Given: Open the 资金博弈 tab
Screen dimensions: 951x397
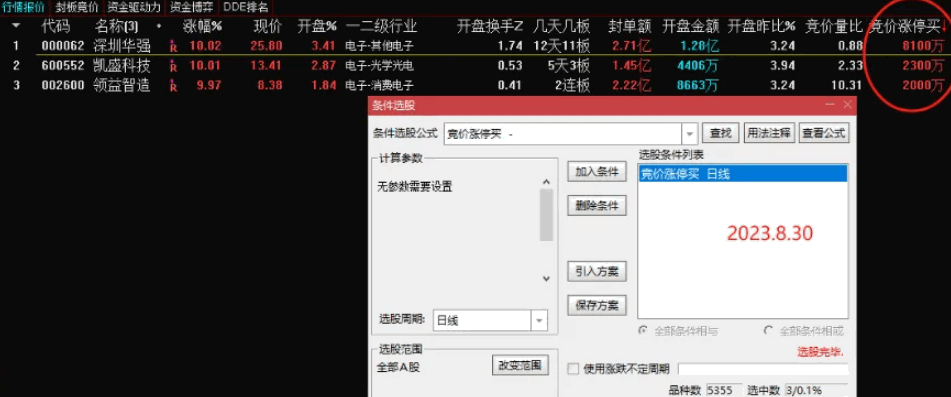Looking at the screenshot, I should (x=192, y=7).
